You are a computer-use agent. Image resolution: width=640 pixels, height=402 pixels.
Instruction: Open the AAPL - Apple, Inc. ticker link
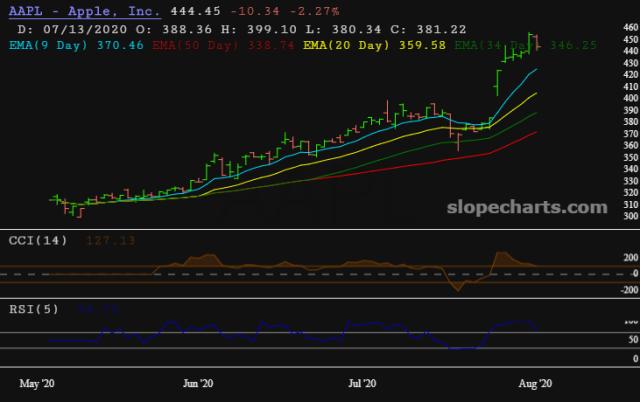tap(84, 11)
